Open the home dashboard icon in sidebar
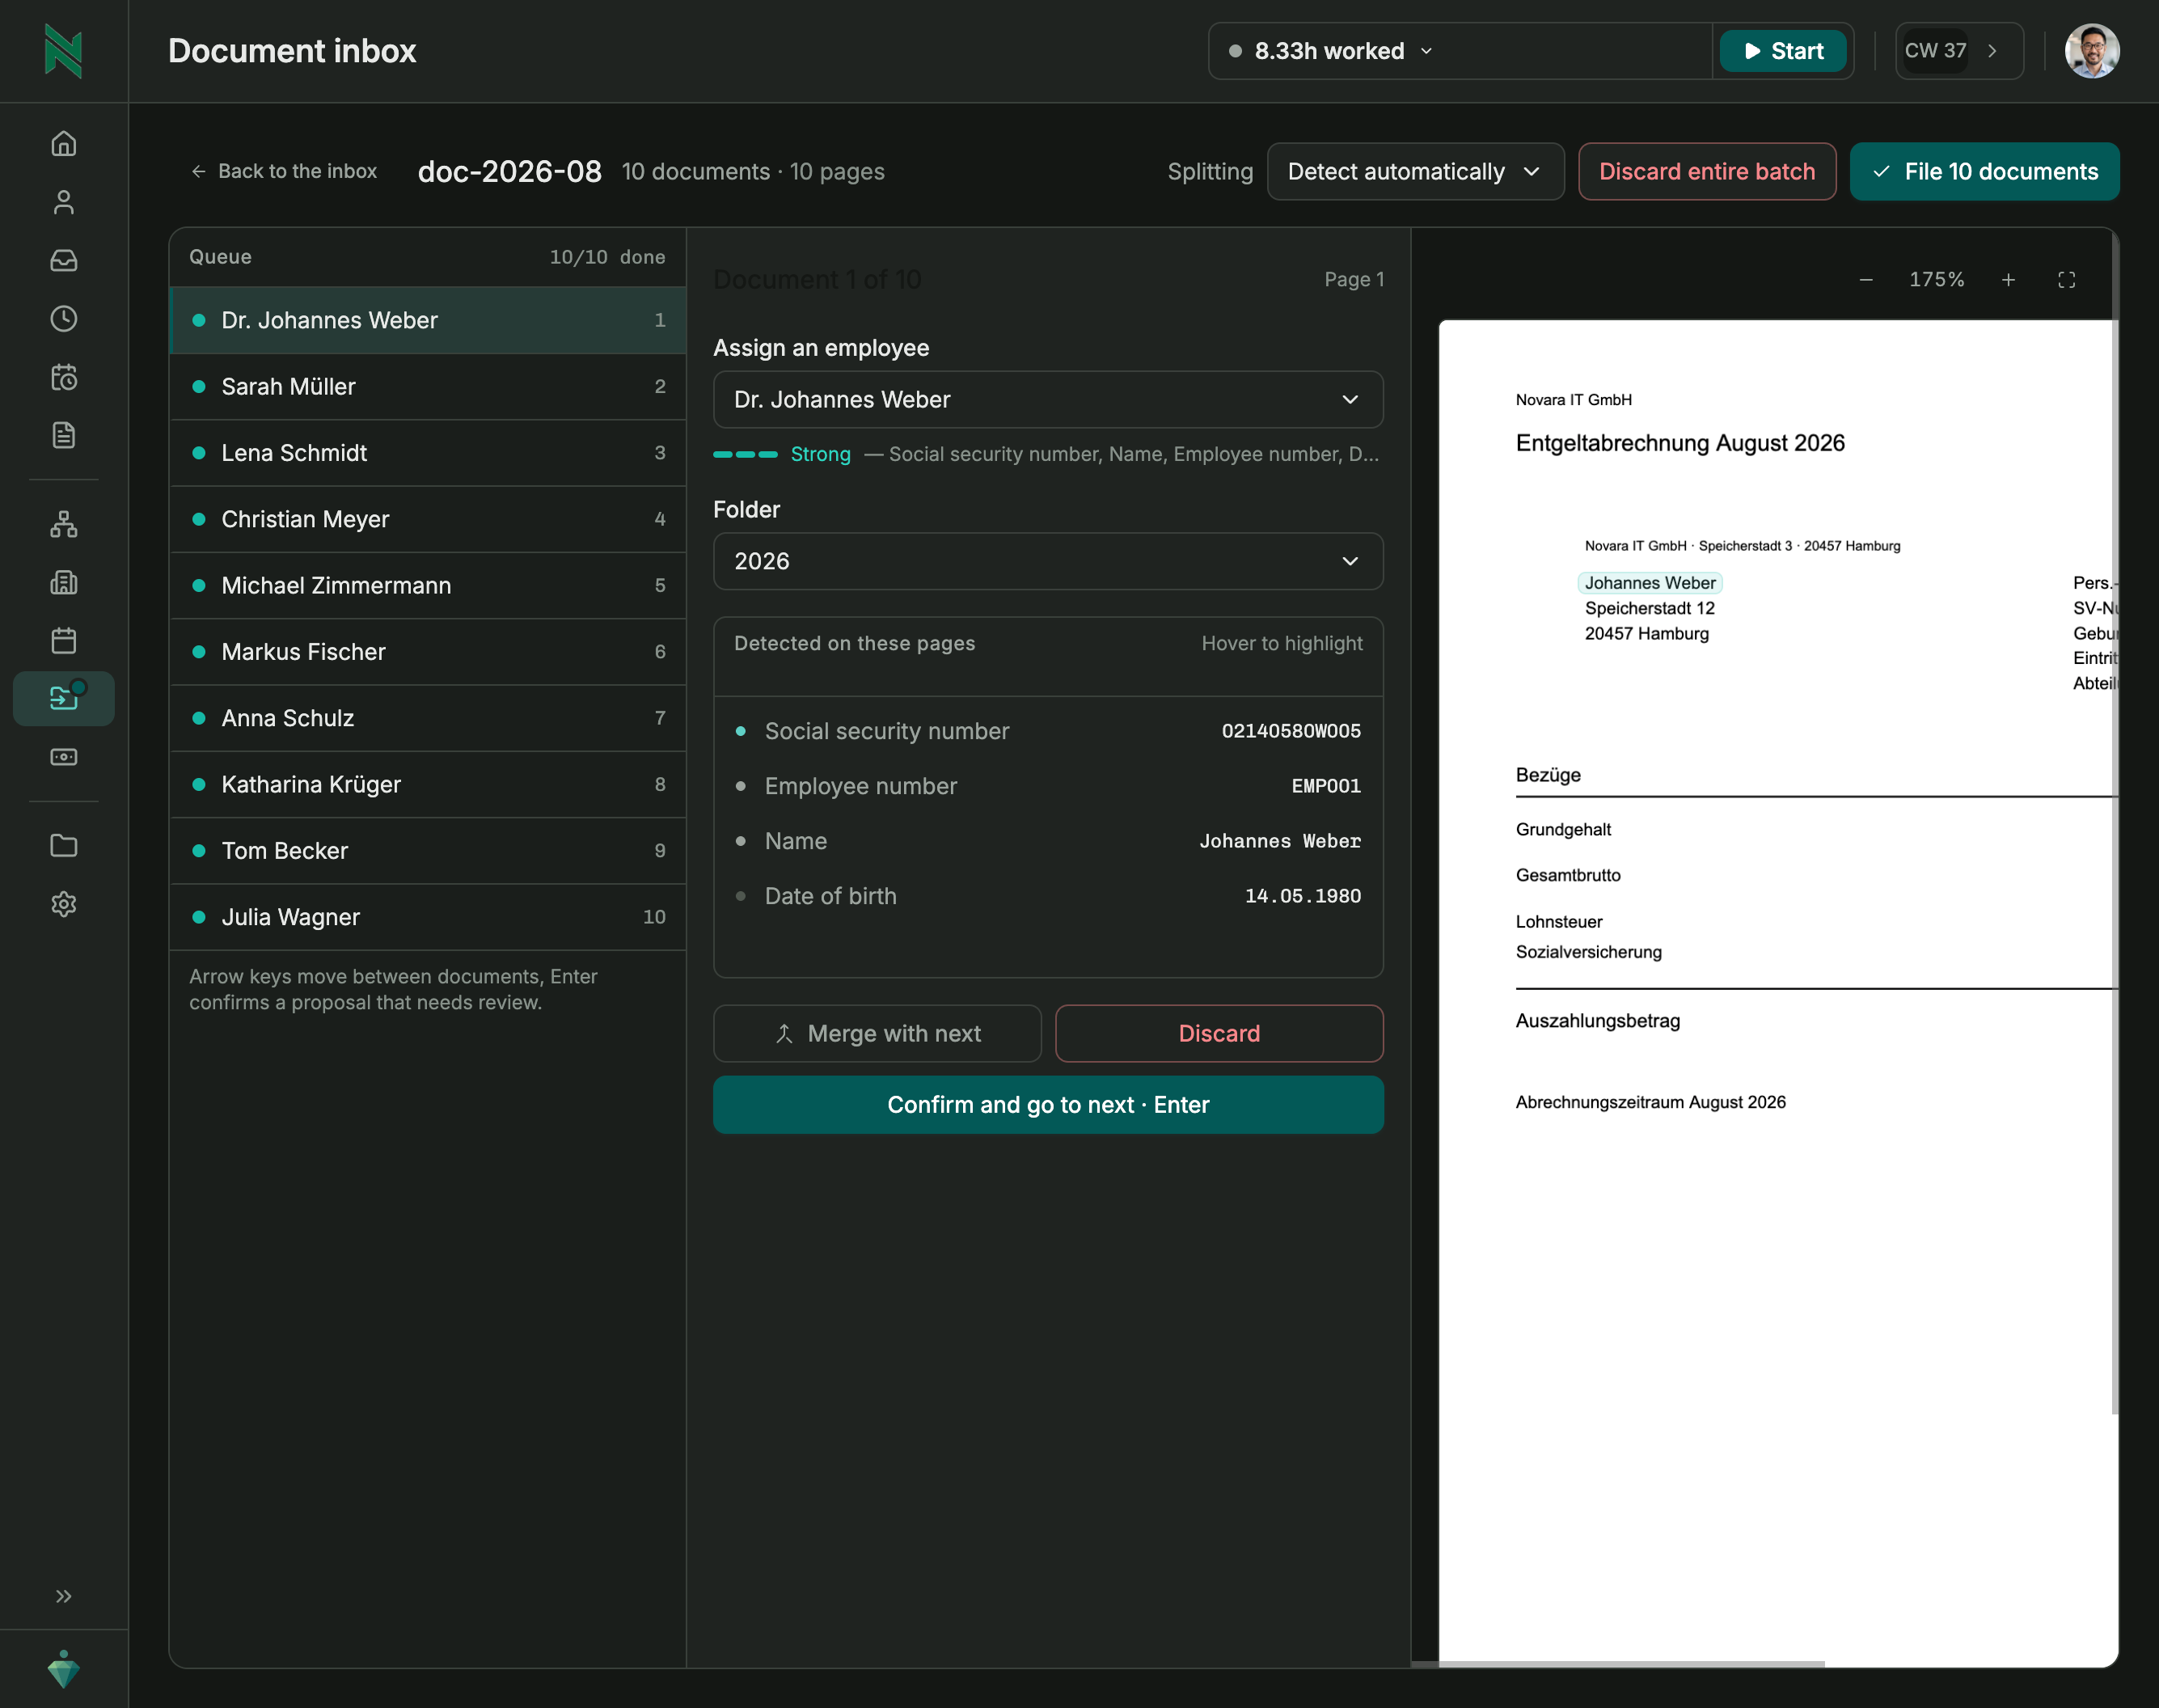Viewport: 2159px width, 1708px height. [x=63, y=144]
